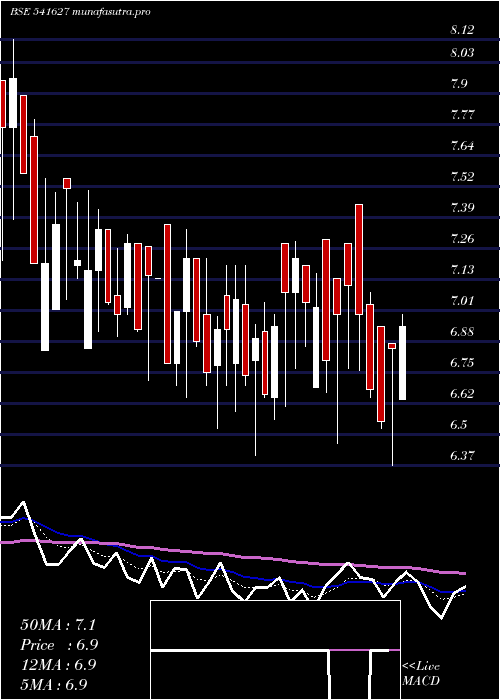Click the 12MA : 6.9 readout
500x700 pixels.
pyautogui.click(x=58, y=665)
